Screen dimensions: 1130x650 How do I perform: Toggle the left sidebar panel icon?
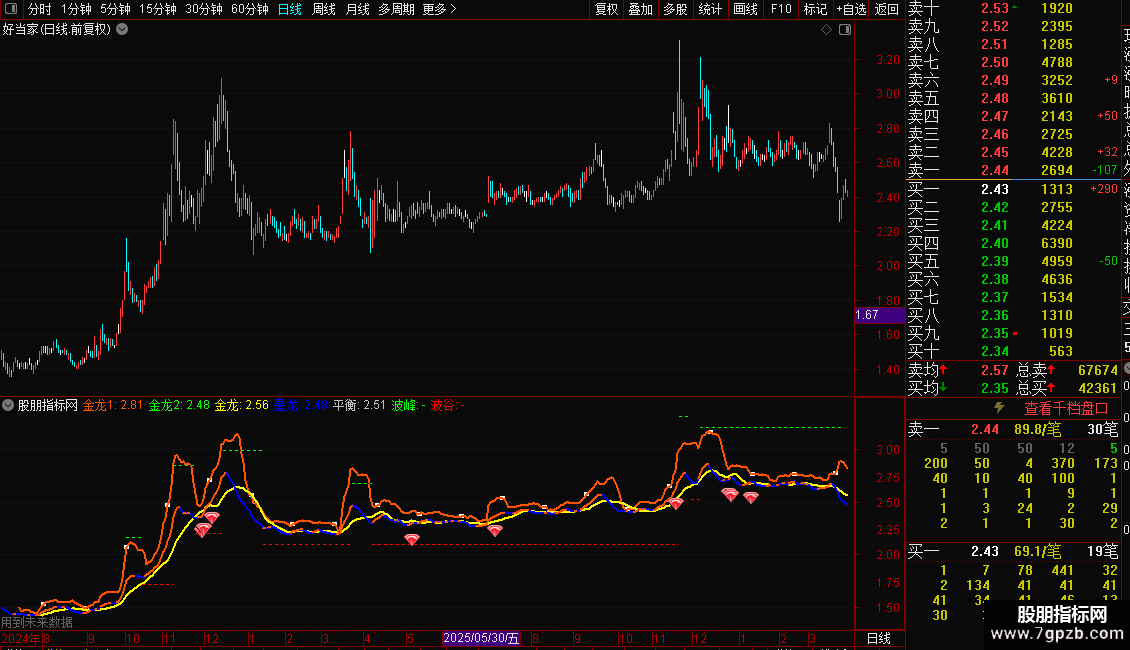click(11, 9)
